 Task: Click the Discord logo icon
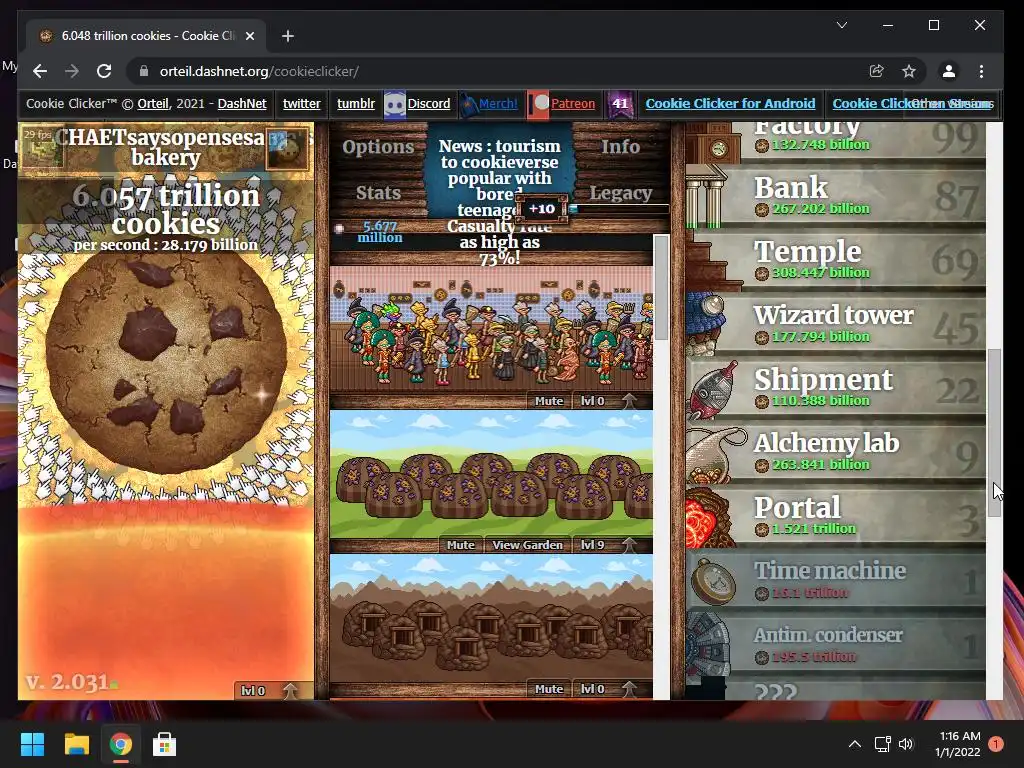394,104
